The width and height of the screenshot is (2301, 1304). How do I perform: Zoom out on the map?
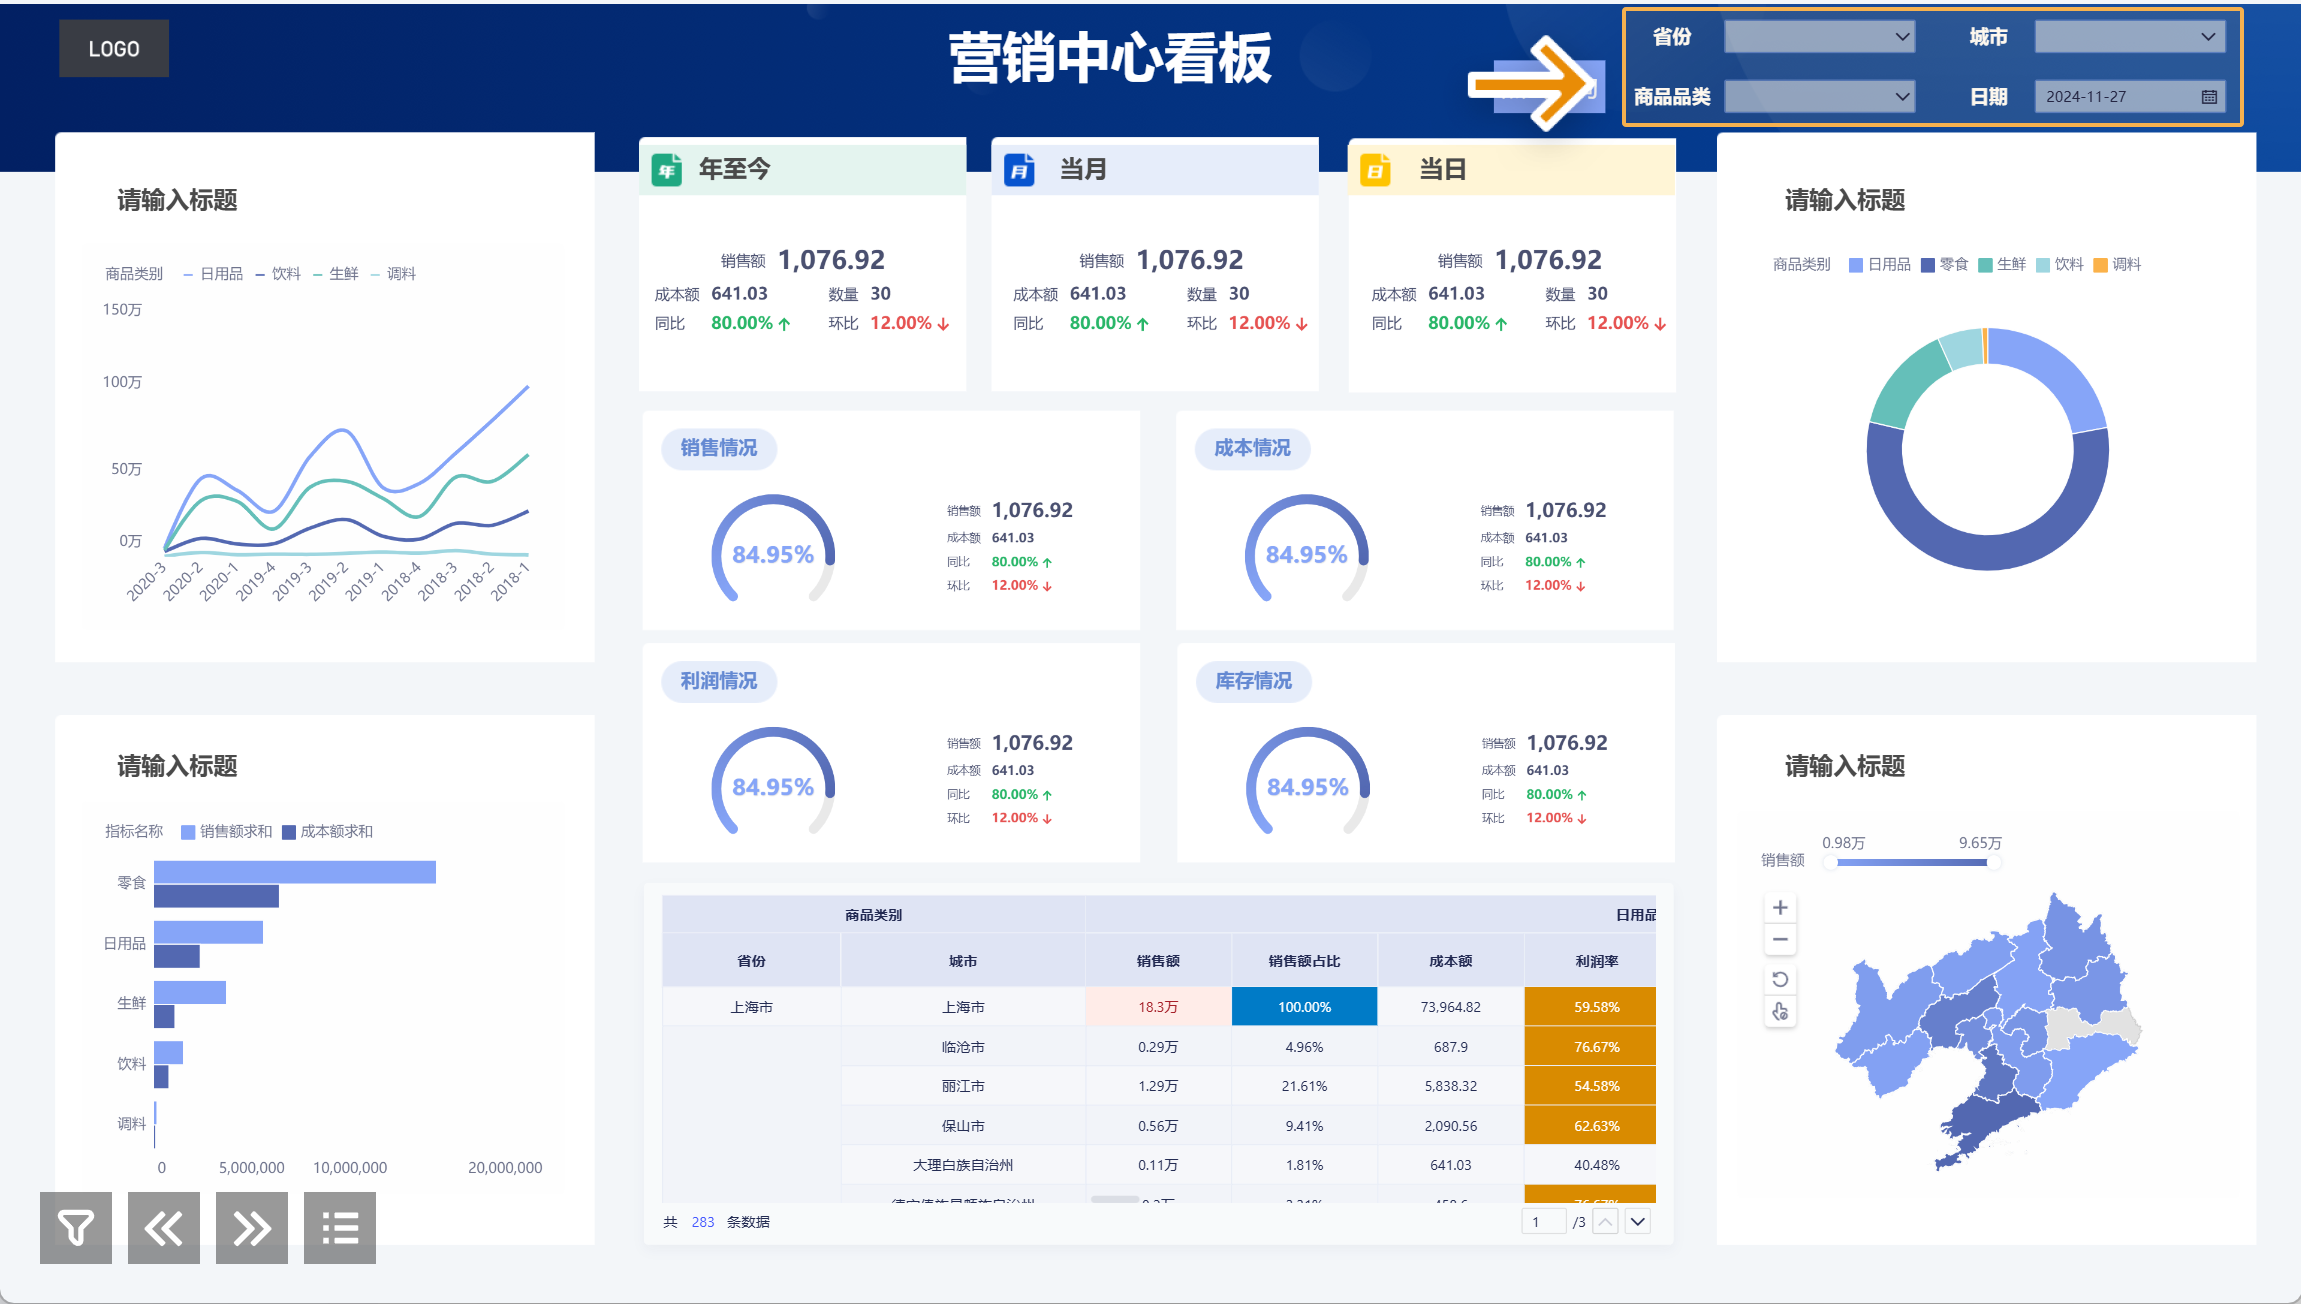click(1780, 940)
